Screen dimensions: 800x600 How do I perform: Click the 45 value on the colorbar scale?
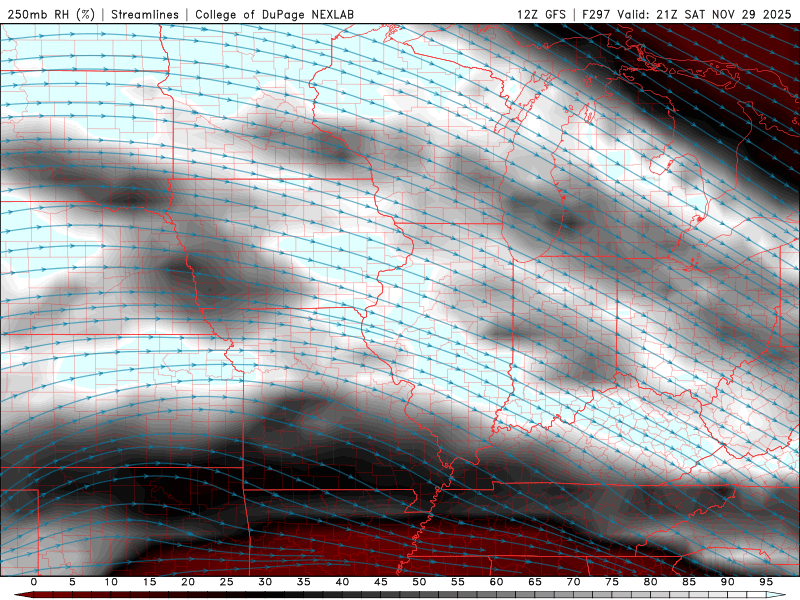pos(381,582)
